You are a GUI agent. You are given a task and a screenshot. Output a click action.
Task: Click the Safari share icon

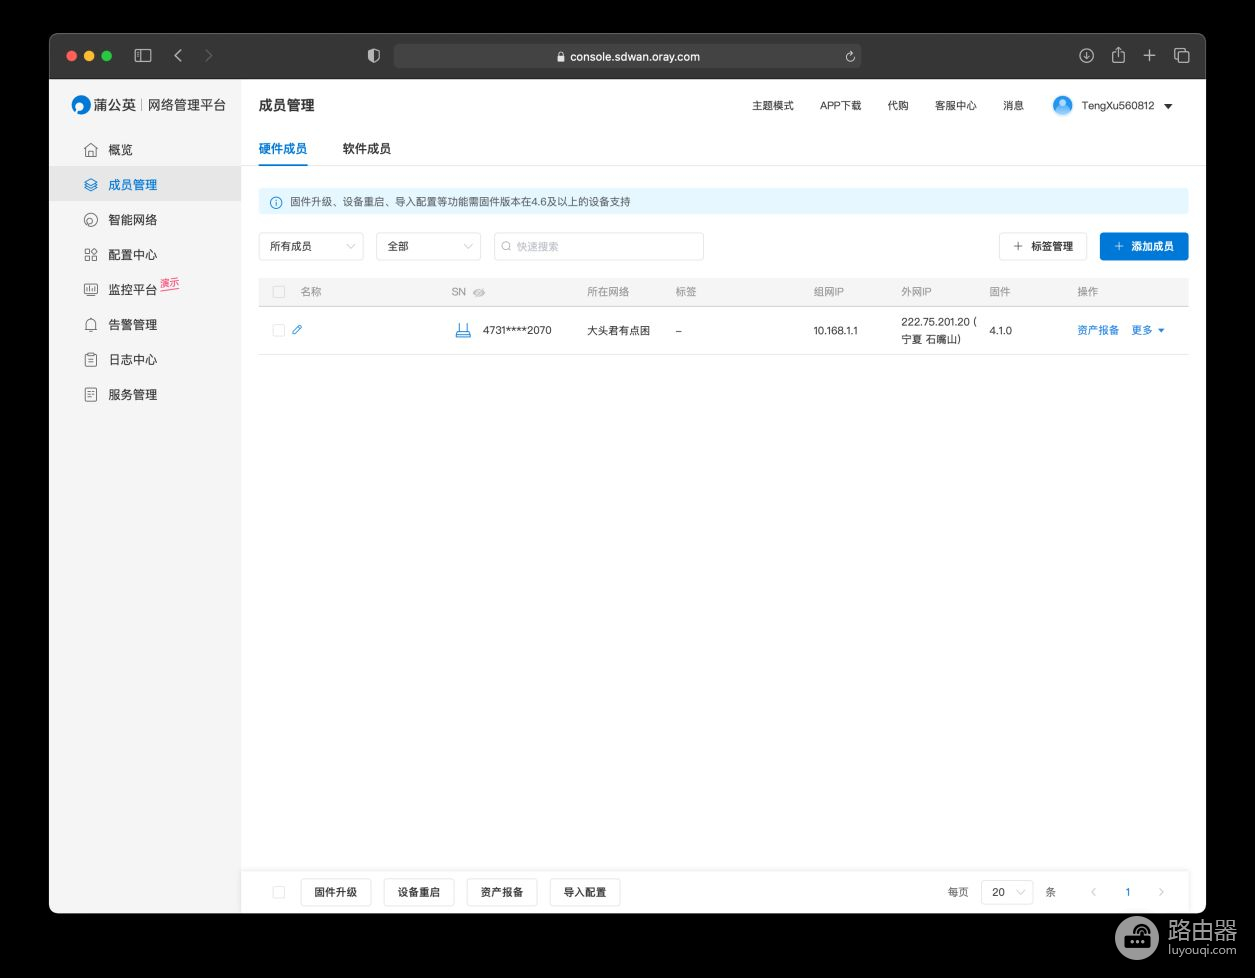click(x=1118, y=56)
